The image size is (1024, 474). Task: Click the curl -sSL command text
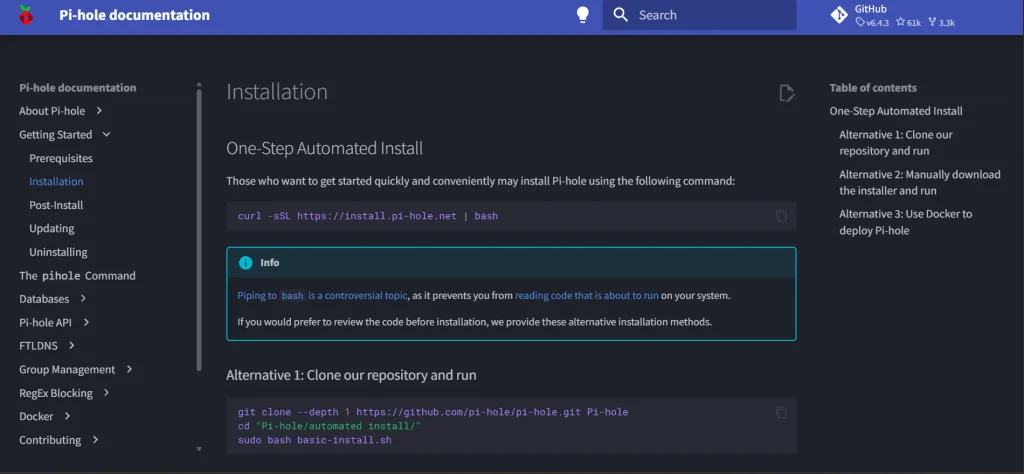(x=368, y=216)
